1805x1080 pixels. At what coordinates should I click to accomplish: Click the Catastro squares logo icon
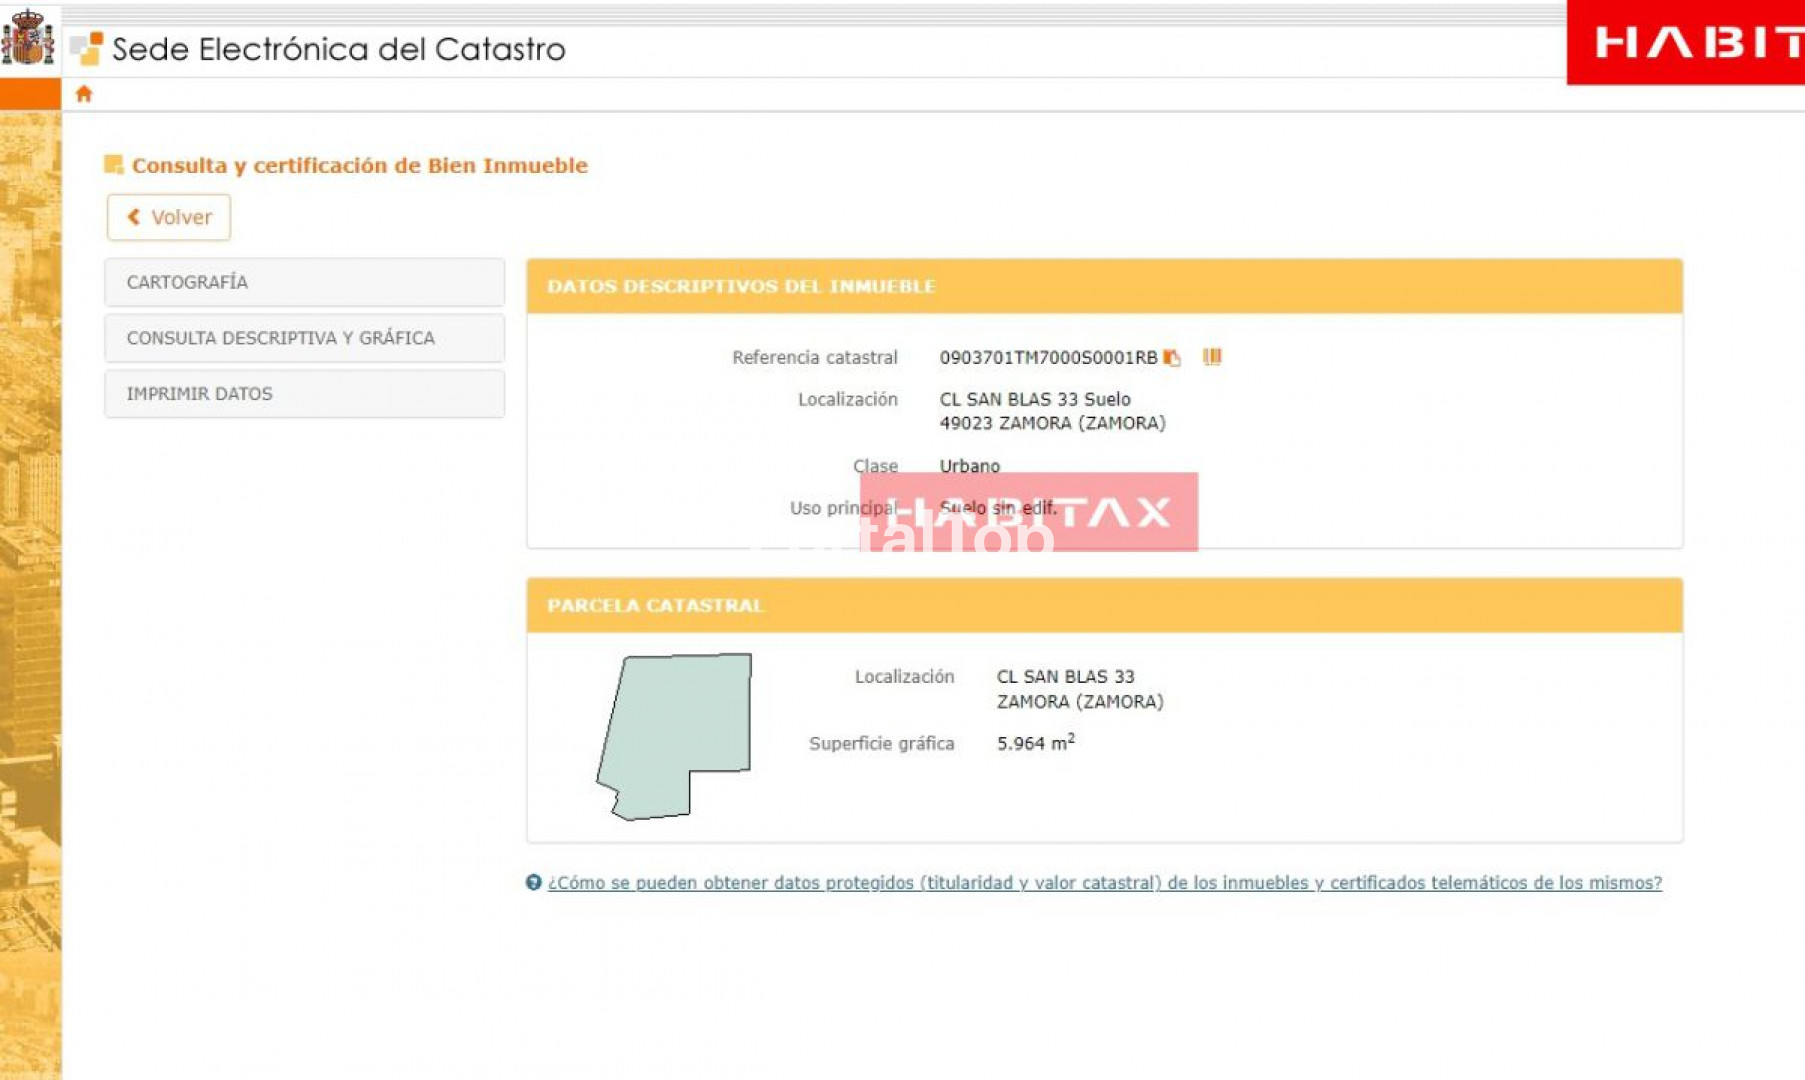pyautogui.click(x=88, y=48)
